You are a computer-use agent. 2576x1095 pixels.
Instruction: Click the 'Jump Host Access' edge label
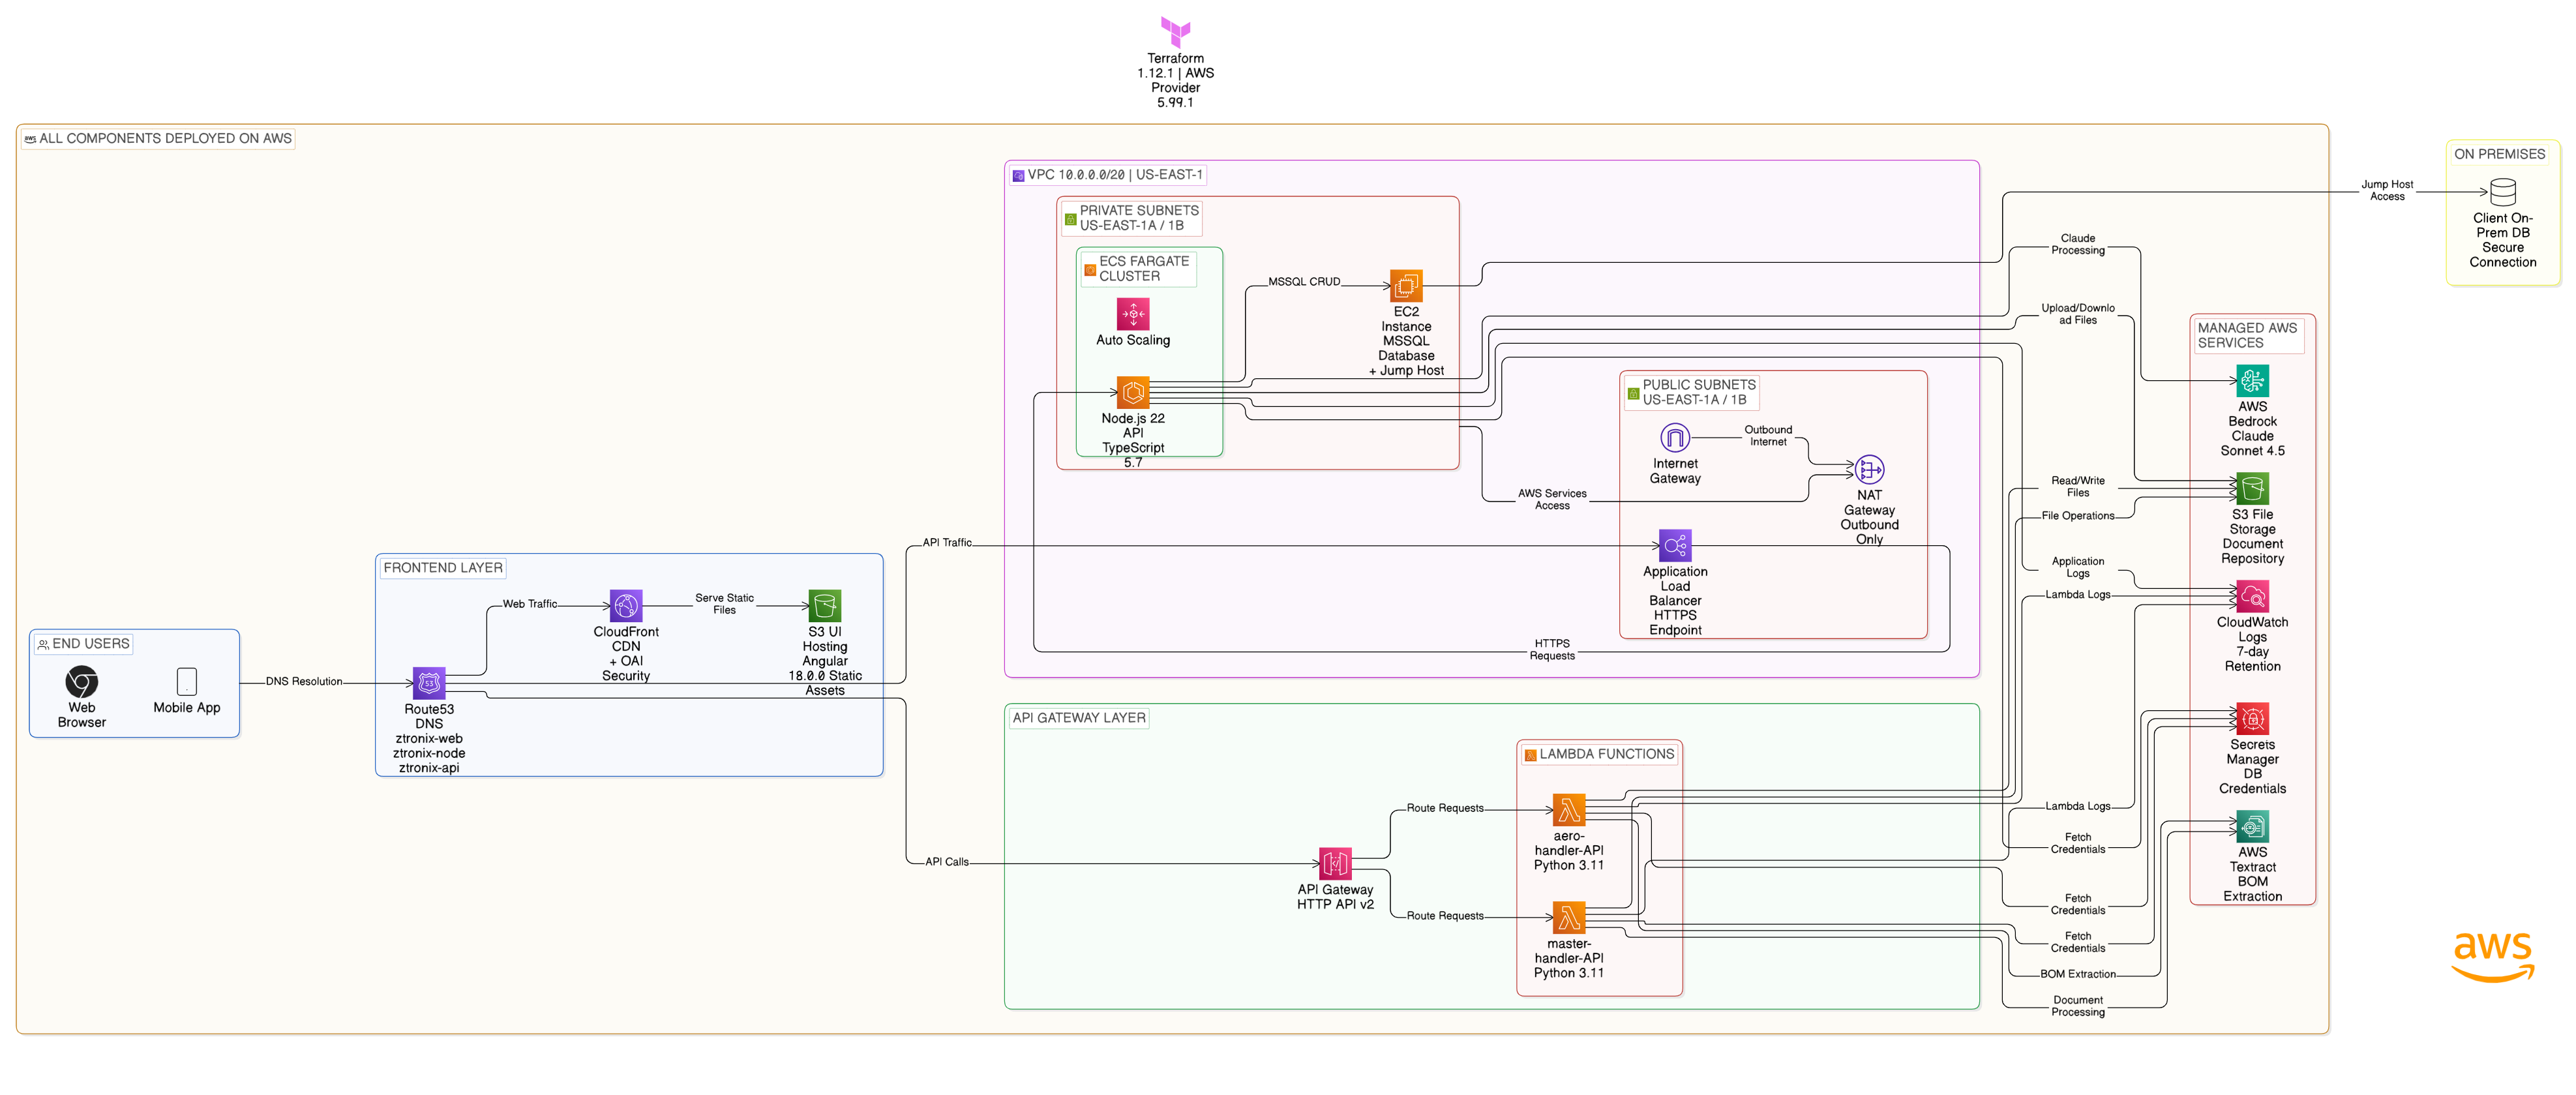point(2387,191)
